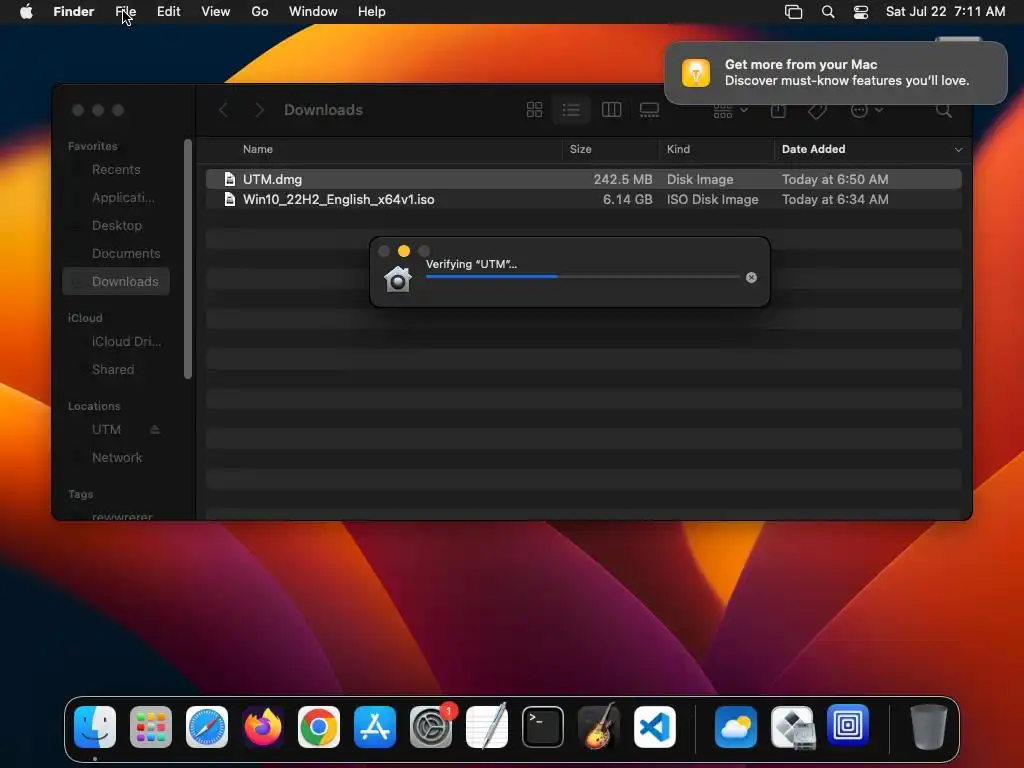Image resolution: width=1024 pixels, height=768 pixels.
Task: Open UTM volume in sidebar
Action: point(106,430)
